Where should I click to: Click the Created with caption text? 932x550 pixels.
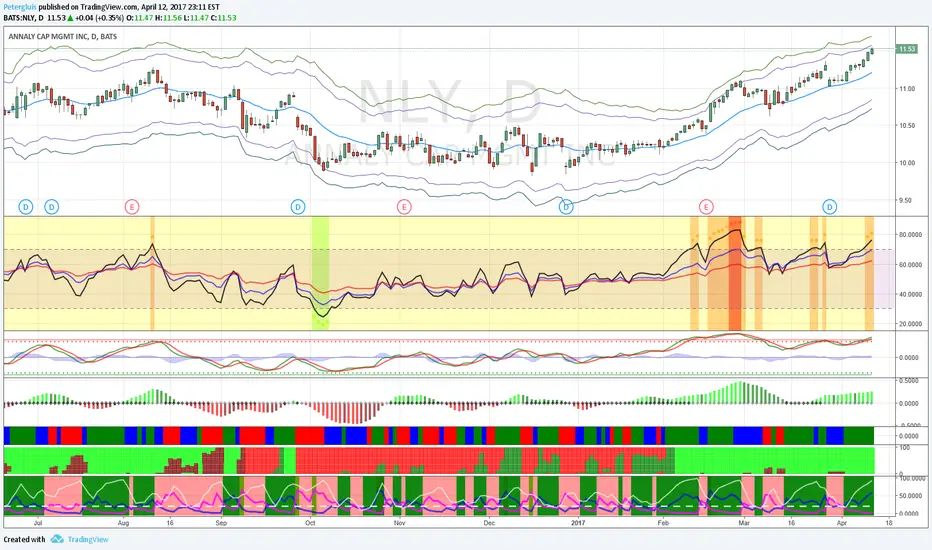(24, 539)
